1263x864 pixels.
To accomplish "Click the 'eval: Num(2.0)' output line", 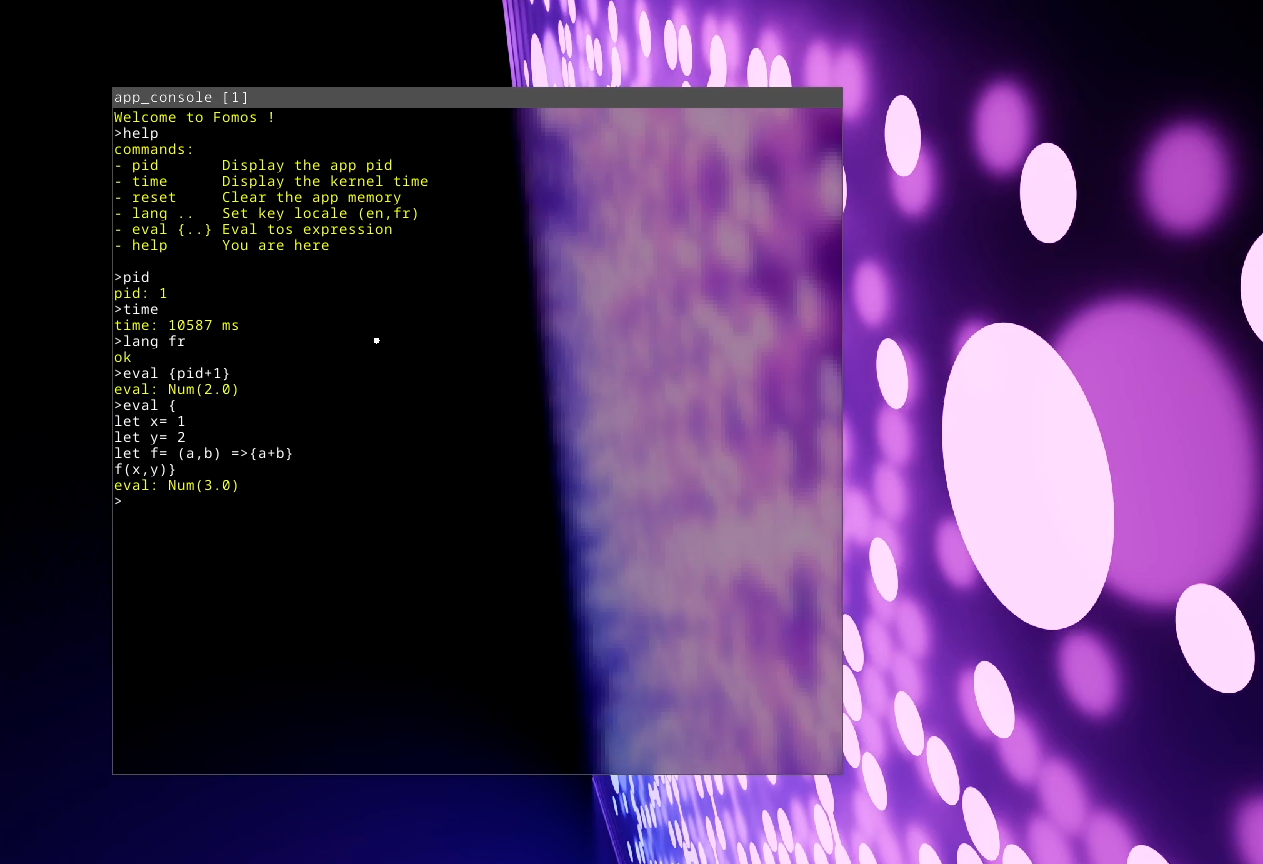I will point(177,390).
